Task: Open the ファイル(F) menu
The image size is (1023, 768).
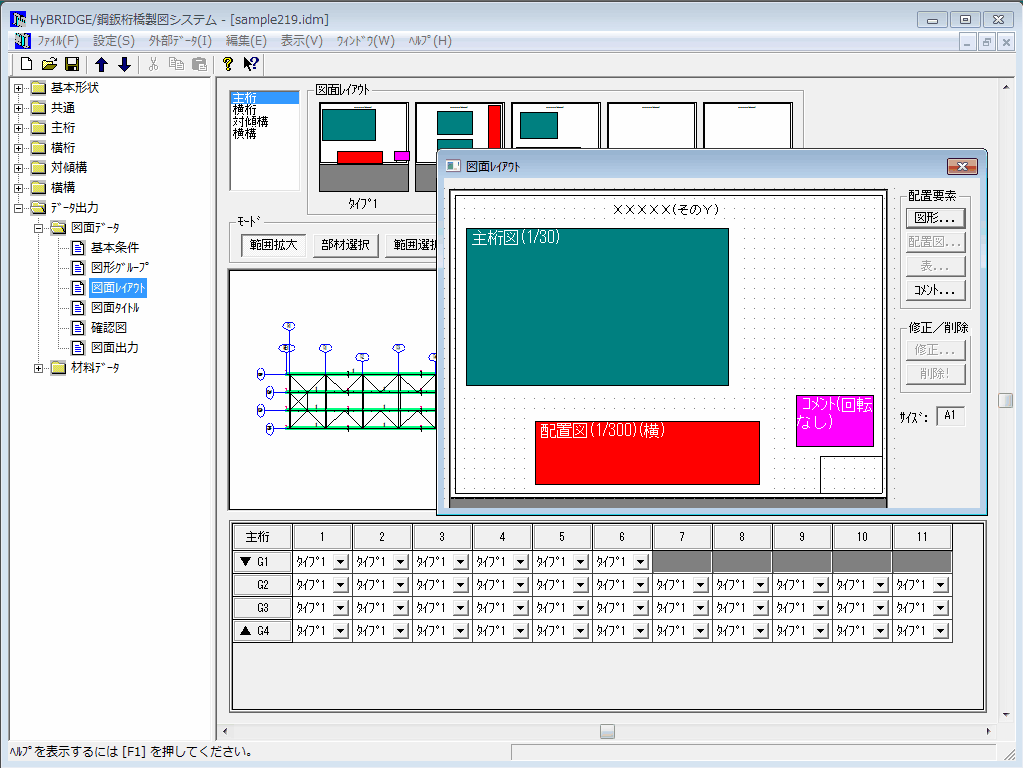Action: [x=58, y=41]
